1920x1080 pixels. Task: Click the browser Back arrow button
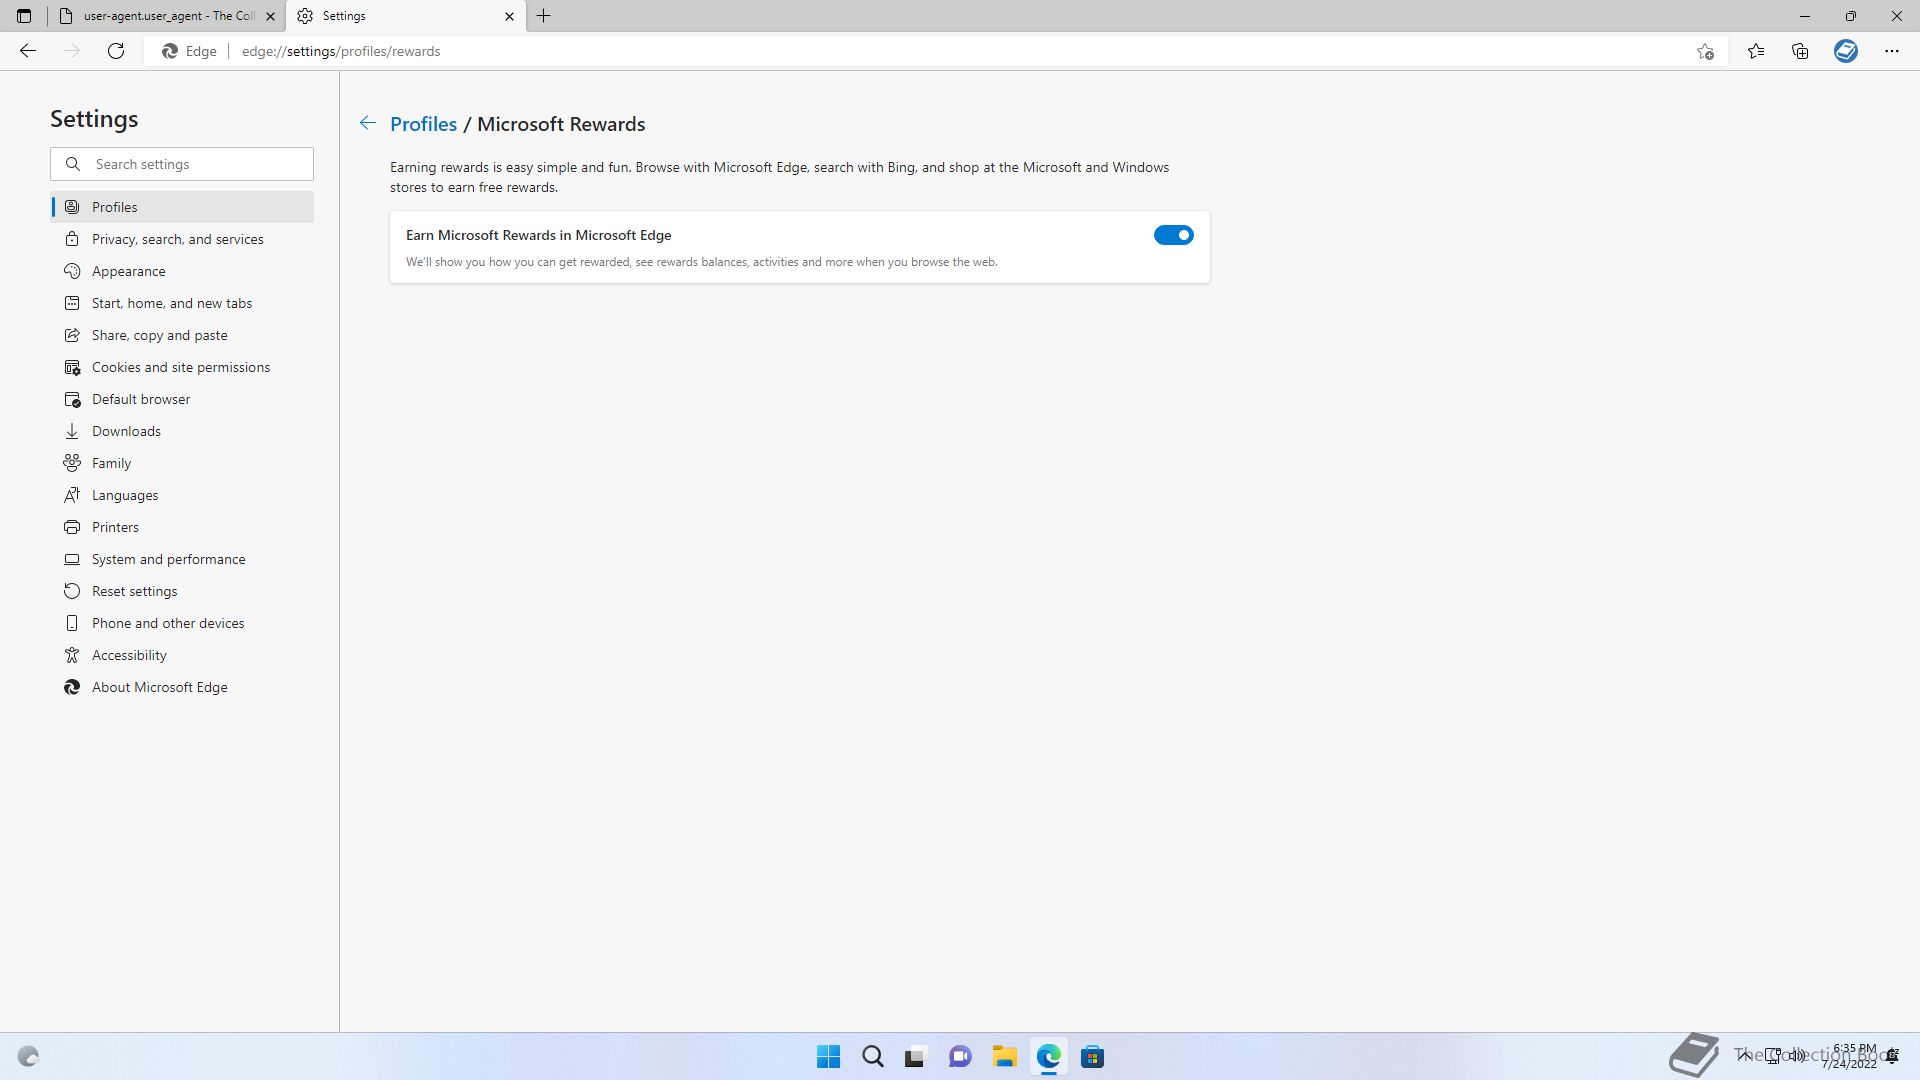click(28, 51)
